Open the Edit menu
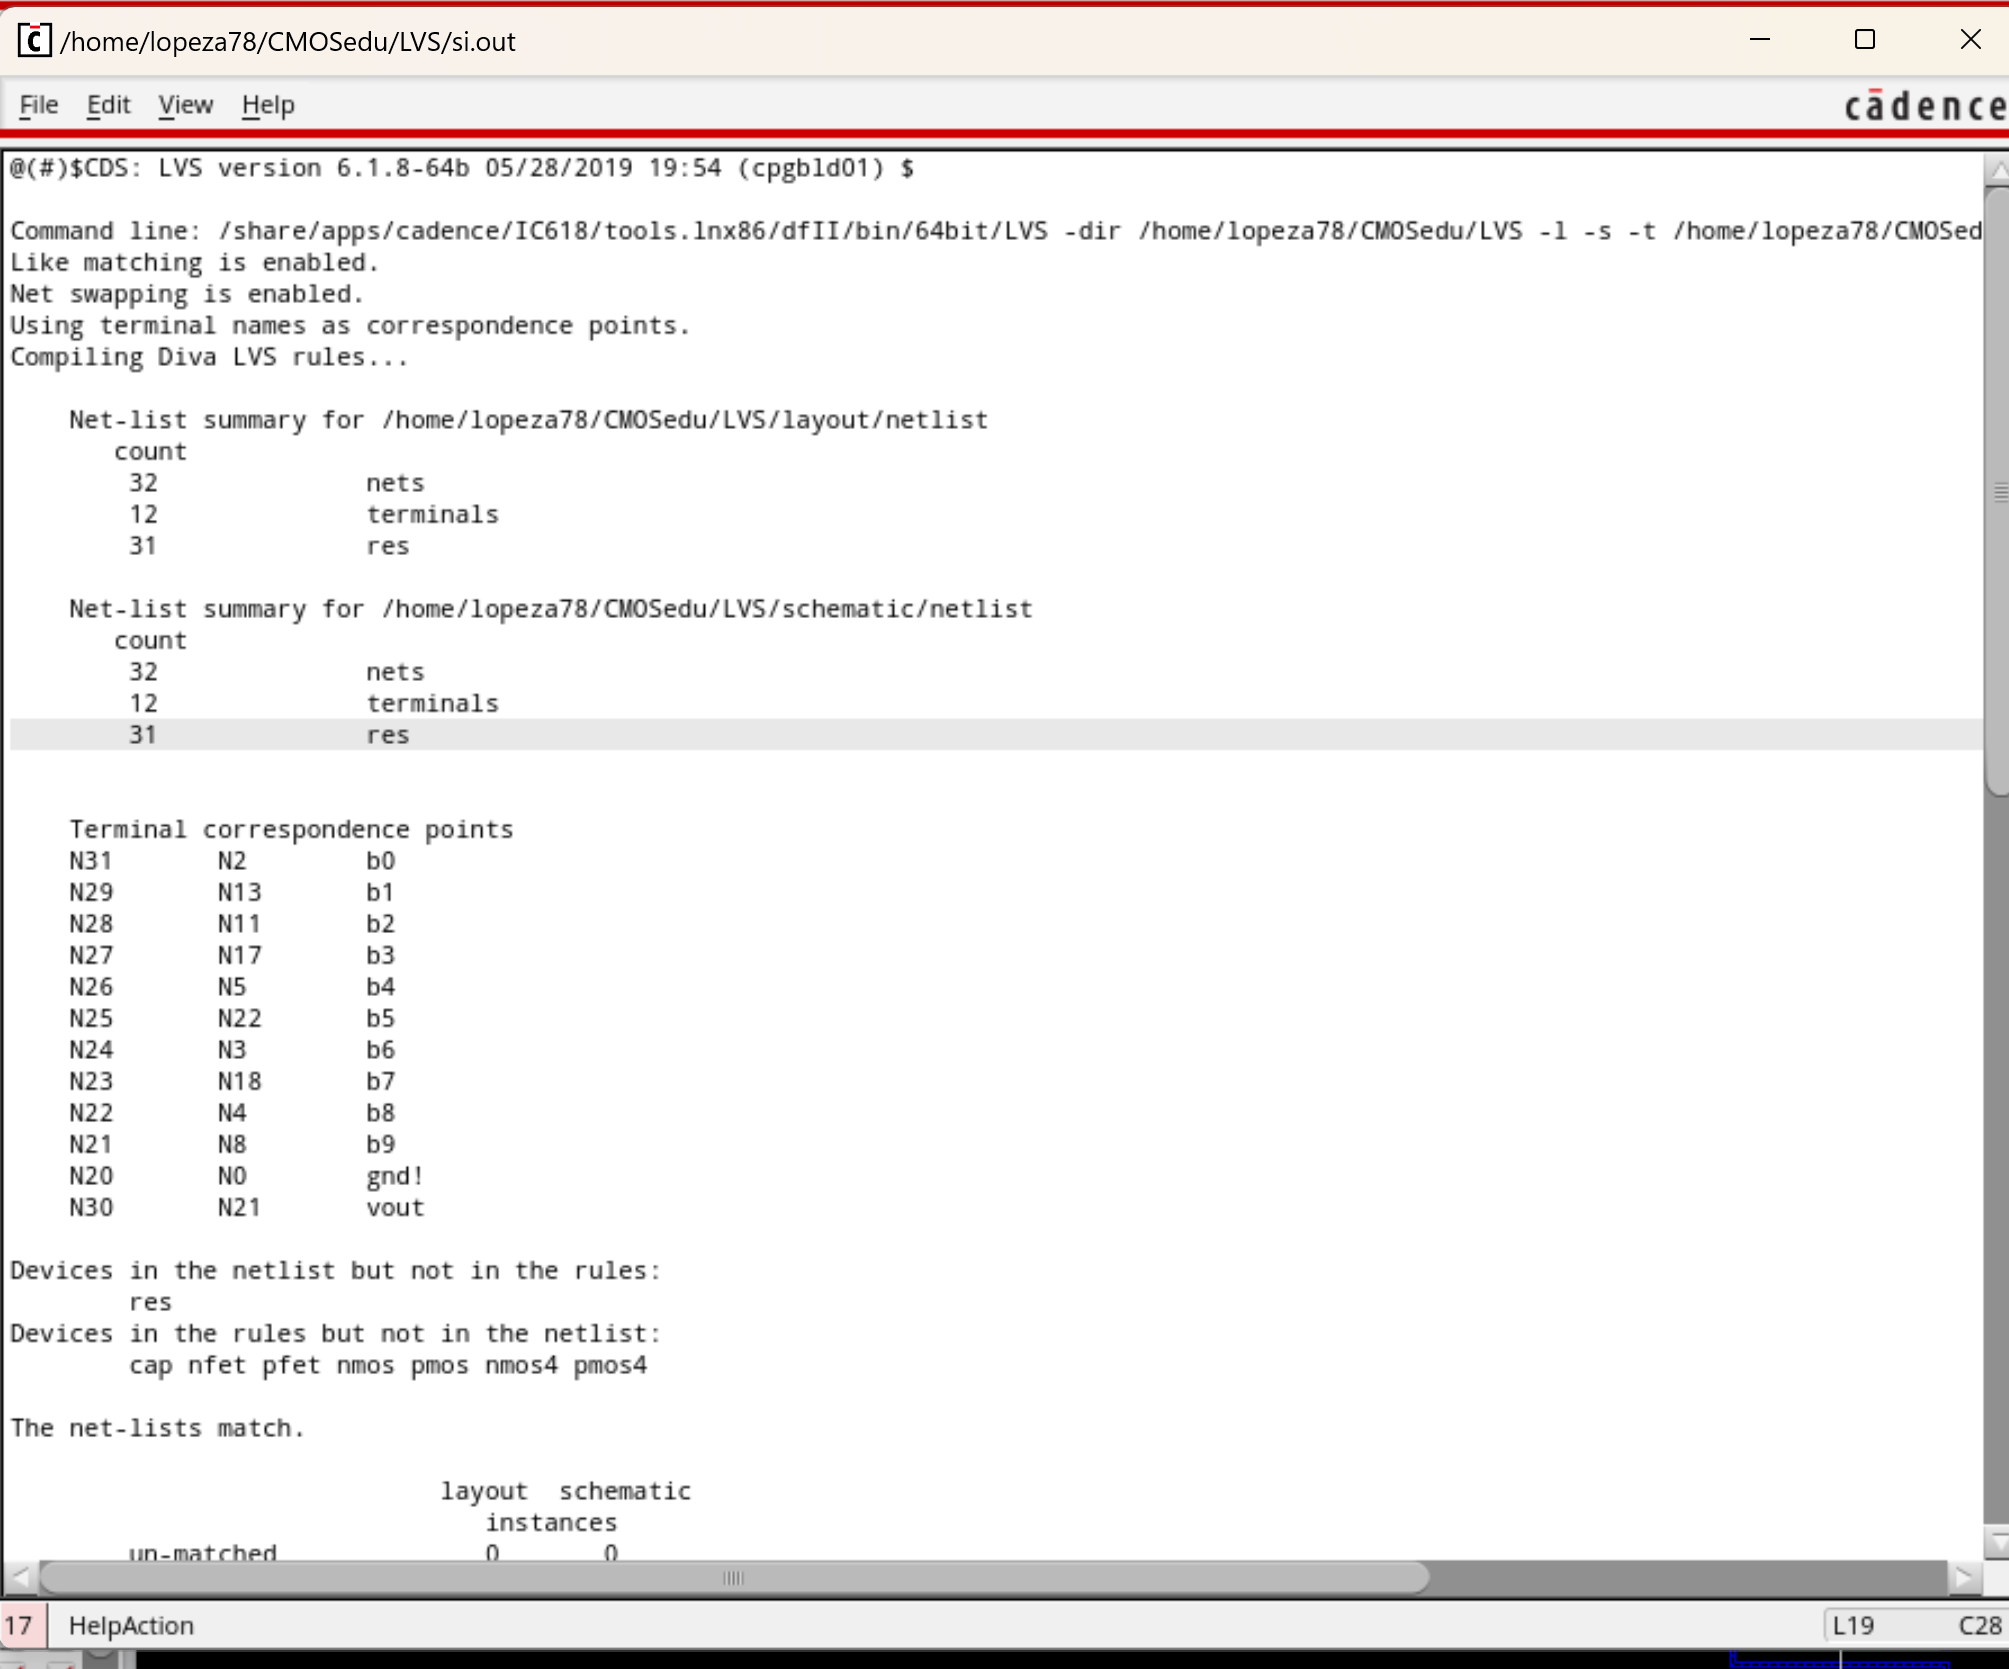The width and height of the screenshot is (2009, 1669). coord(108,105)
